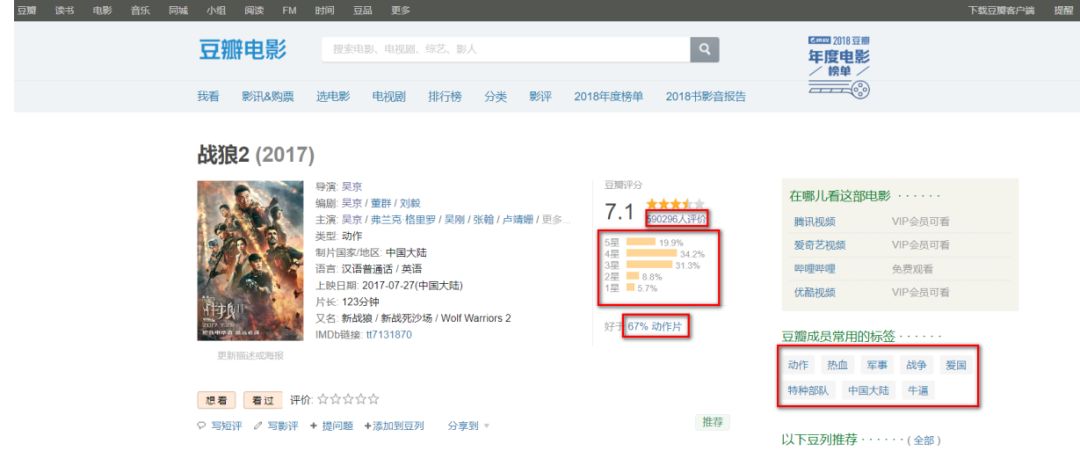The width and height of the screenshot is (1080, 451).
Task: Open the 选电影 tab
Action: [333, 96]
